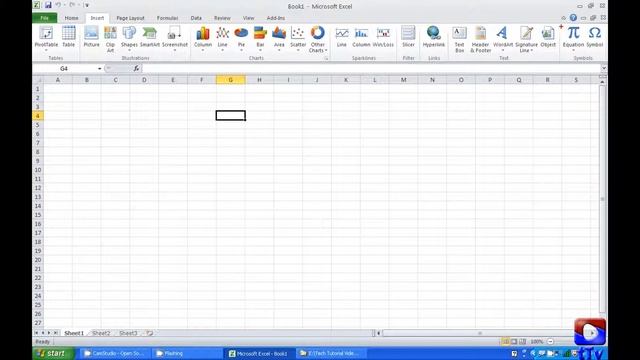
Task: Insert a Win/Loss sparkline
Action: click(383, 37)
